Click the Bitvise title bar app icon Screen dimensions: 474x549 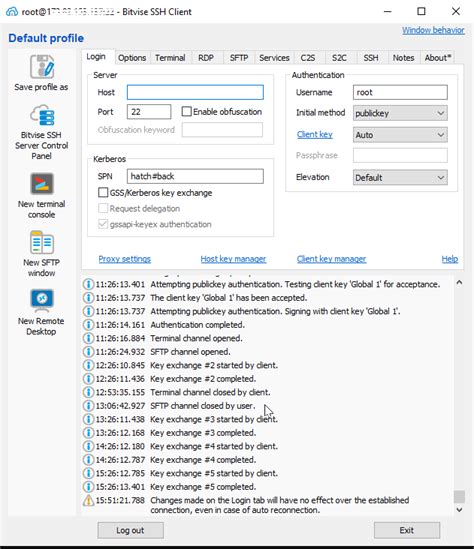[x=12, y=12]
